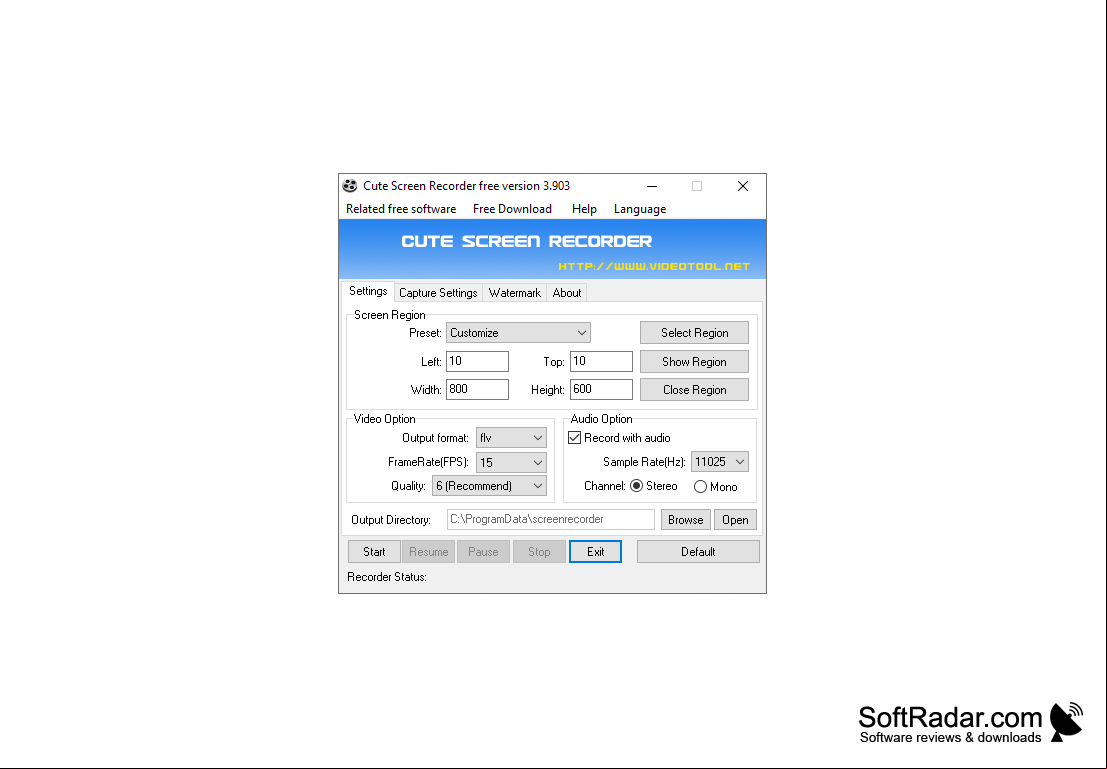Start the screen recording

(374, 552)
